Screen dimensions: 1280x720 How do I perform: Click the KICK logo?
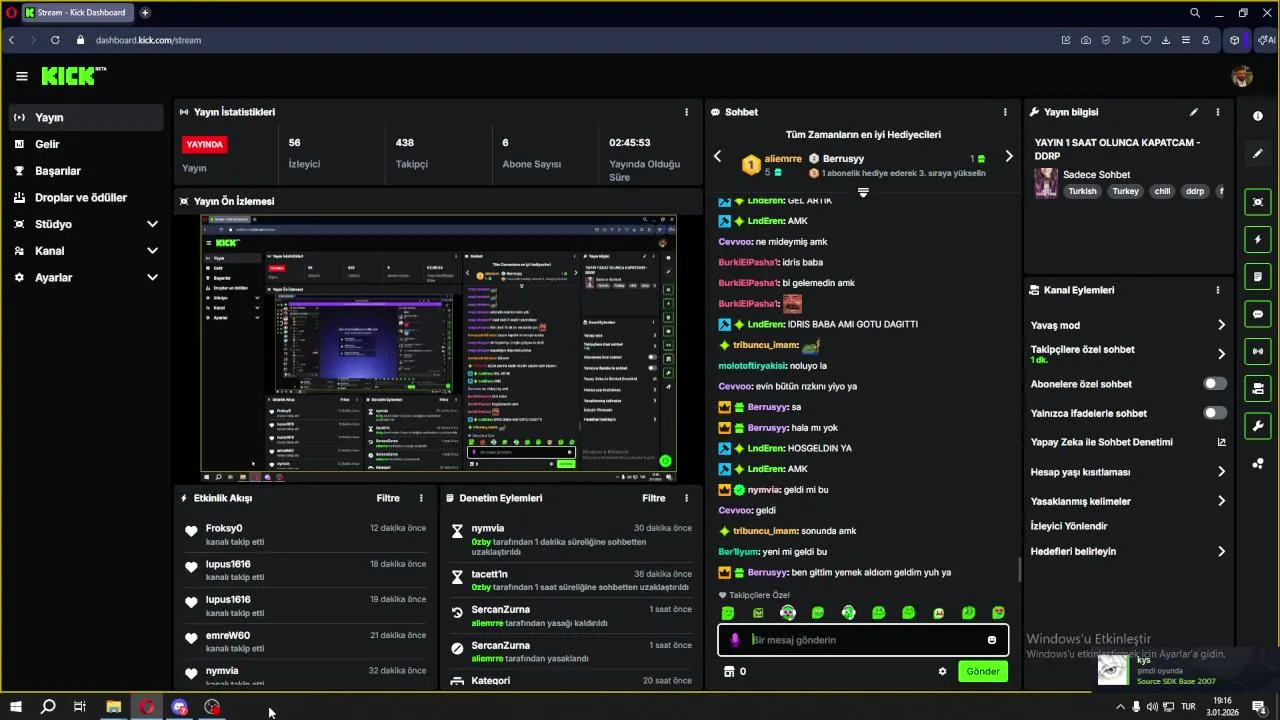tap(73, 76)
